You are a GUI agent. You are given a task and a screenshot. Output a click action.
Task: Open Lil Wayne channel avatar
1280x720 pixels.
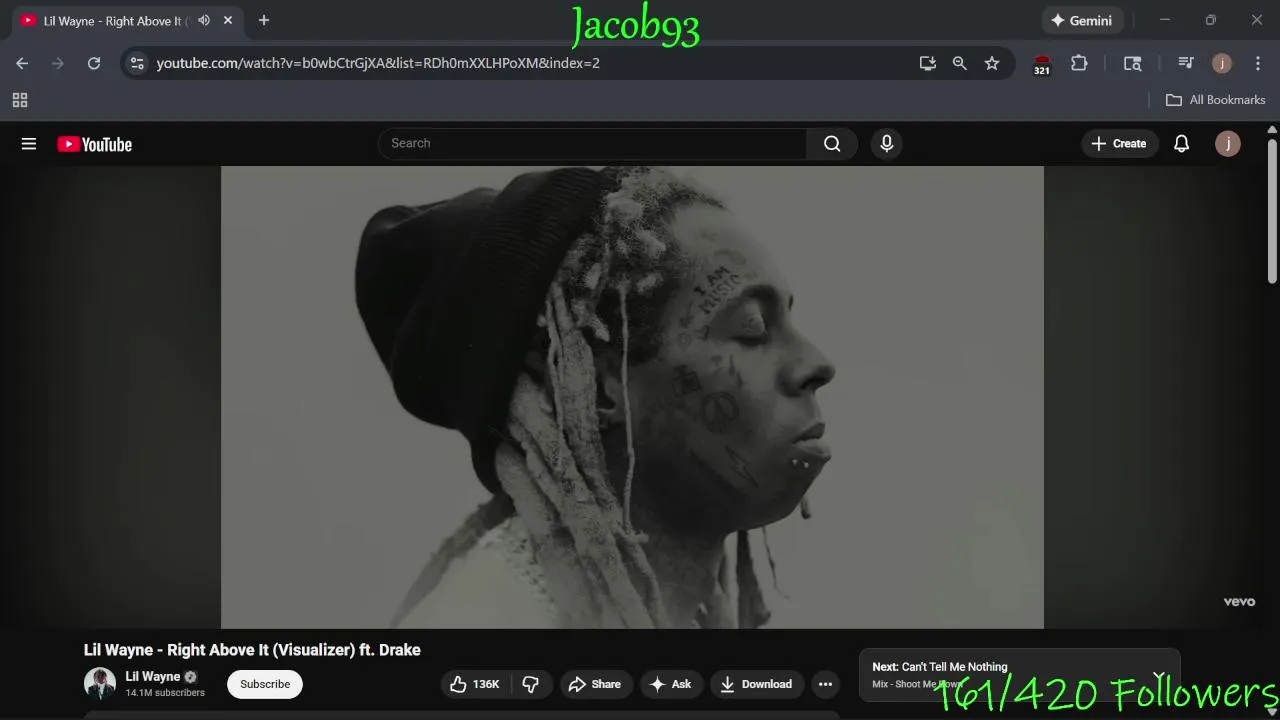click(100, 684)
